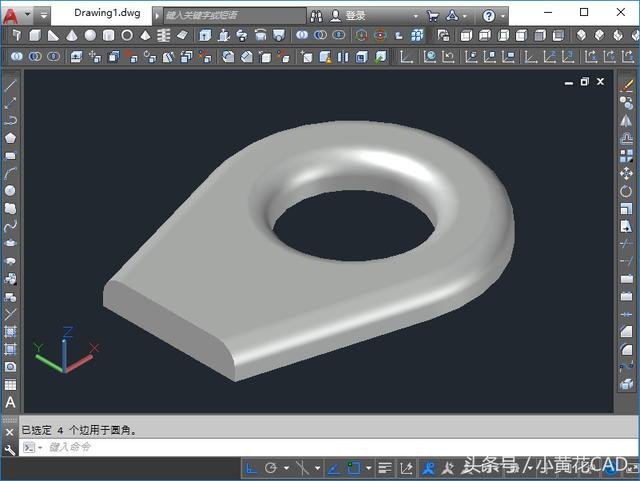The image size is (640, 481).
Task: Open the AutoCAD application menu logo
Action: click(11, 16)
